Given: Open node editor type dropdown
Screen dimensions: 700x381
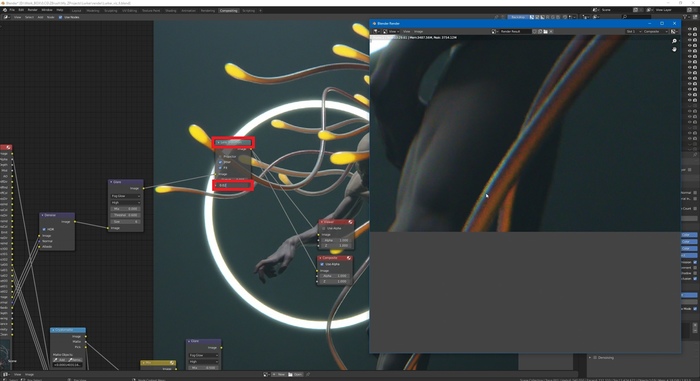Looking at the screenshot, I should tap(6, 17).
